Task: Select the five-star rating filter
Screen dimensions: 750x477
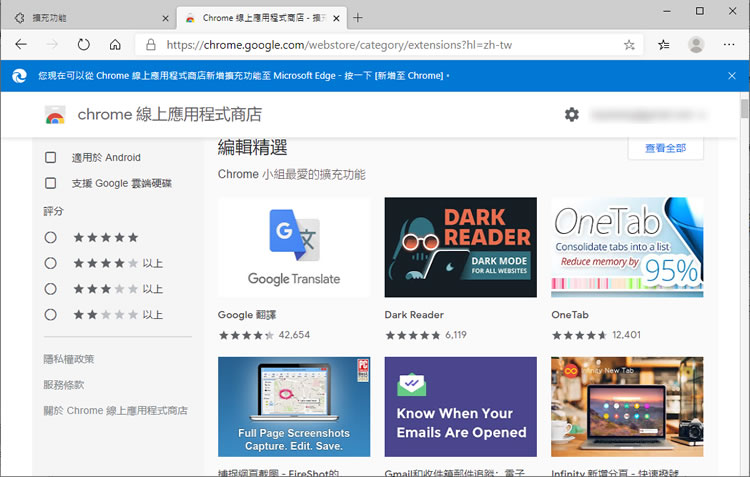Action: click(50, 237)
